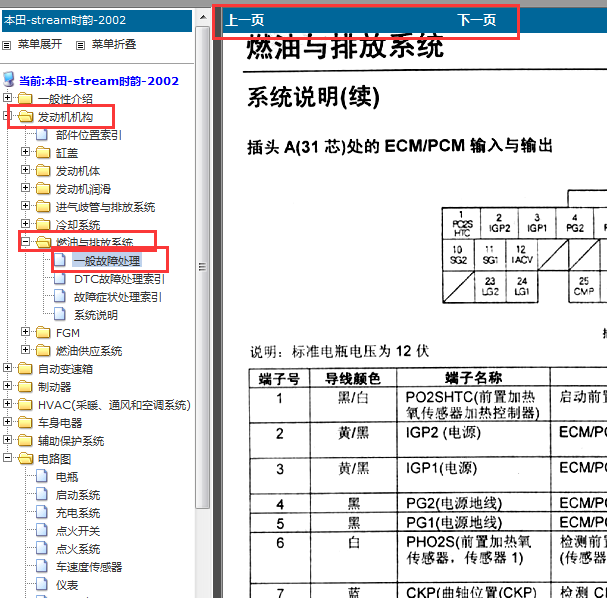Open the 系统说明 page entry

pos(96,315)
